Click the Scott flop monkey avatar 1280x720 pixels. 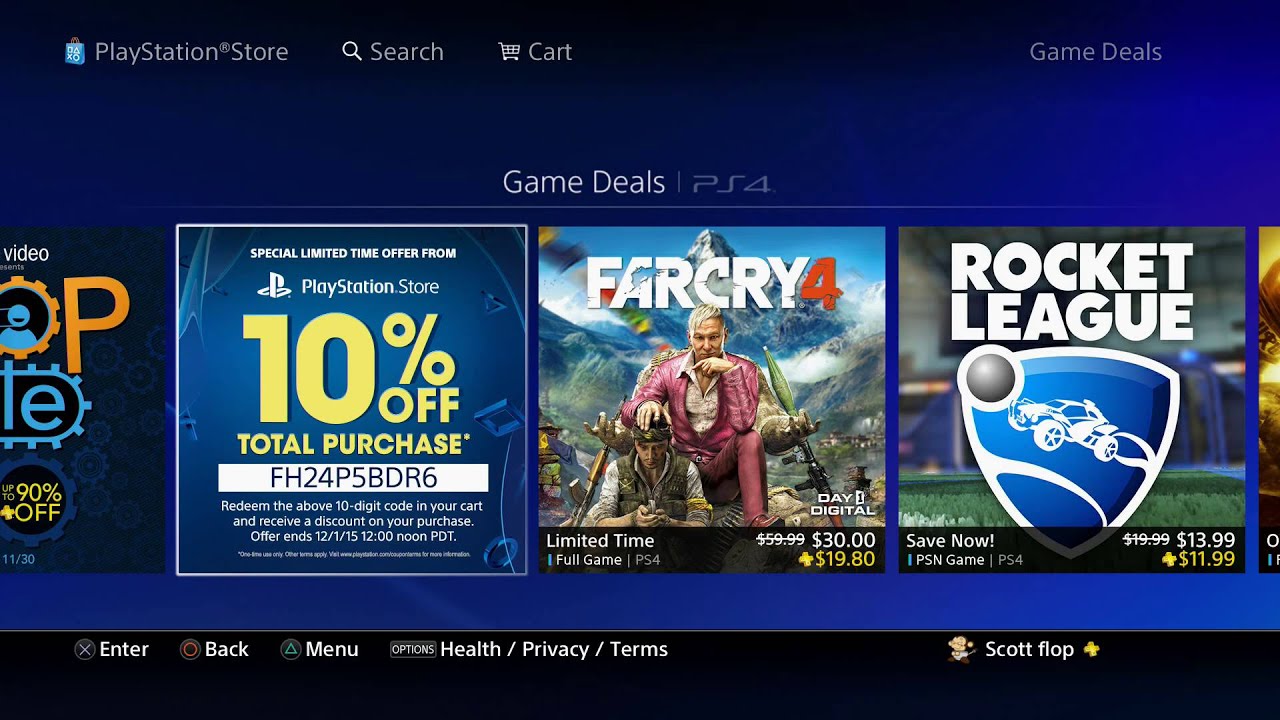[x=962, y=649]
